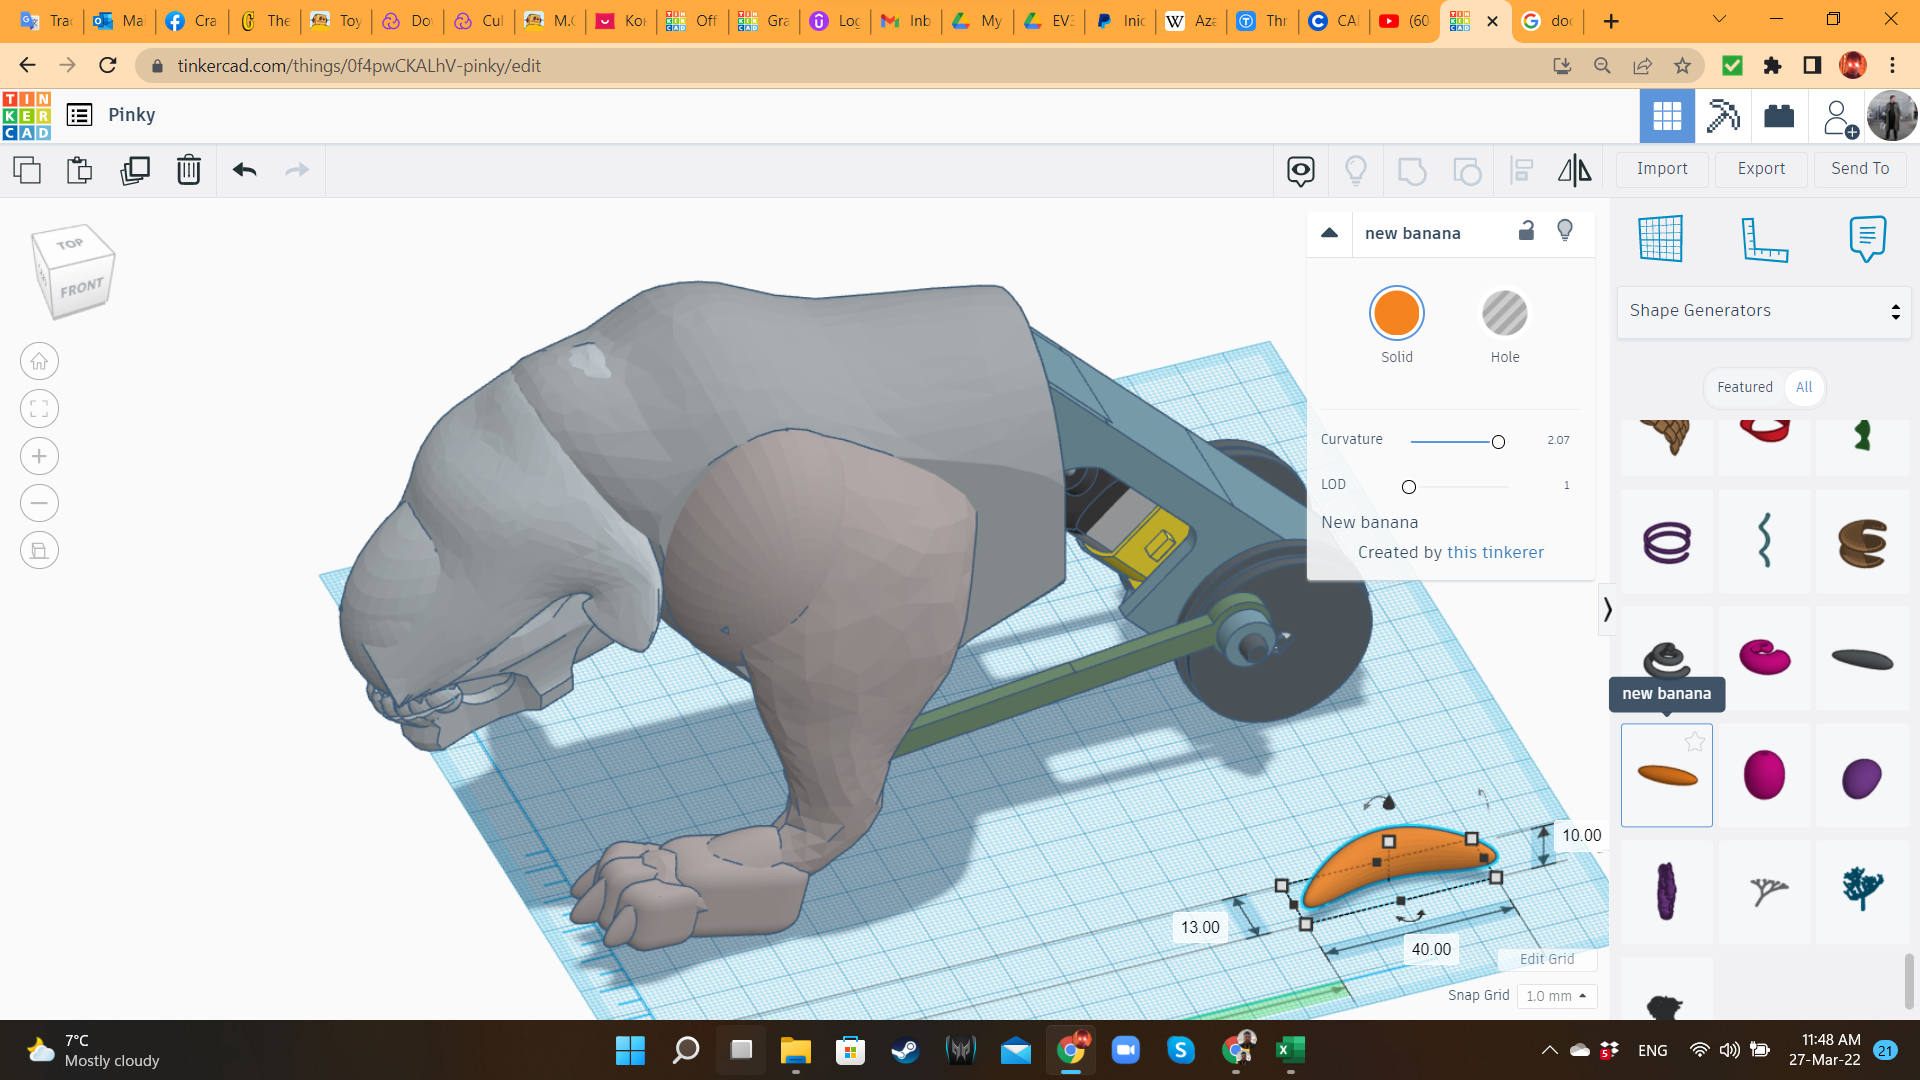Click the Curvature slider track

(x=1450, y=441)
